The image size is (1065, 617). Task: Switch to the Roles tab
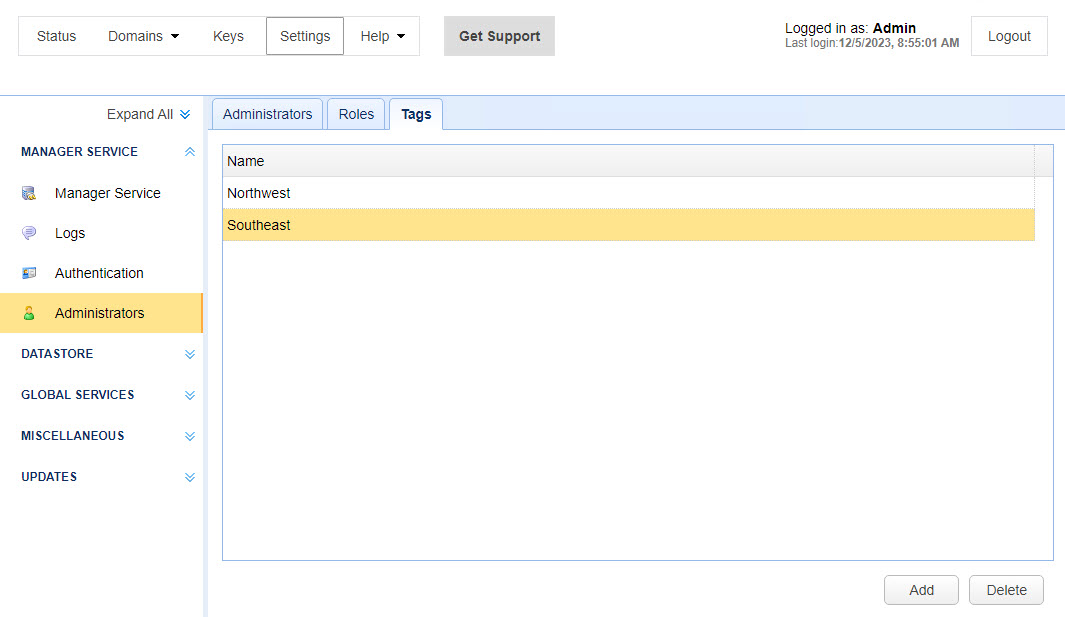coord(356,114)
